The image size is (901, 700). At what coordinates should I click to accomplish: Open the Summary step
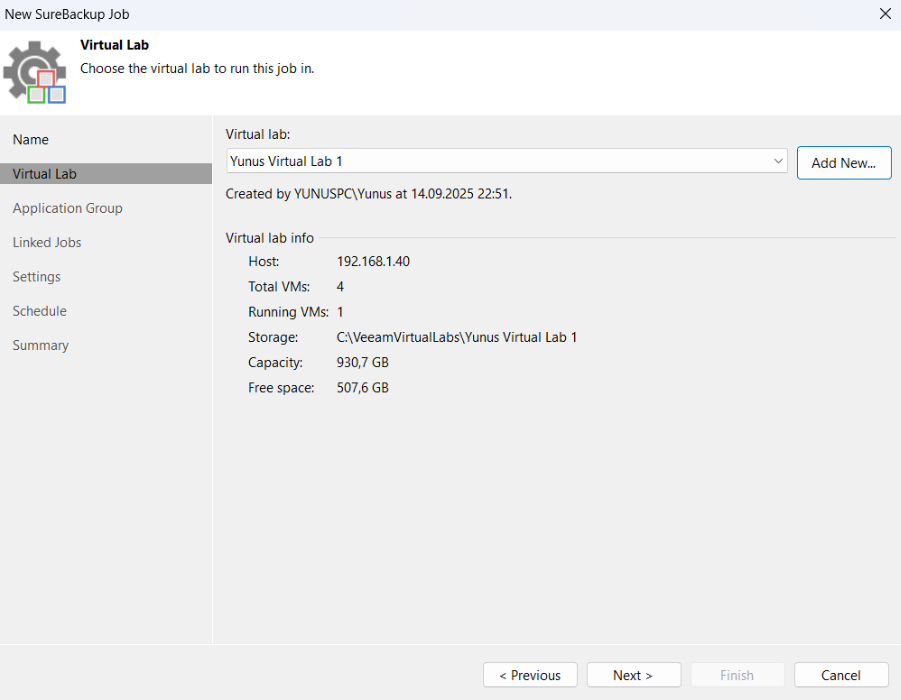41,345
